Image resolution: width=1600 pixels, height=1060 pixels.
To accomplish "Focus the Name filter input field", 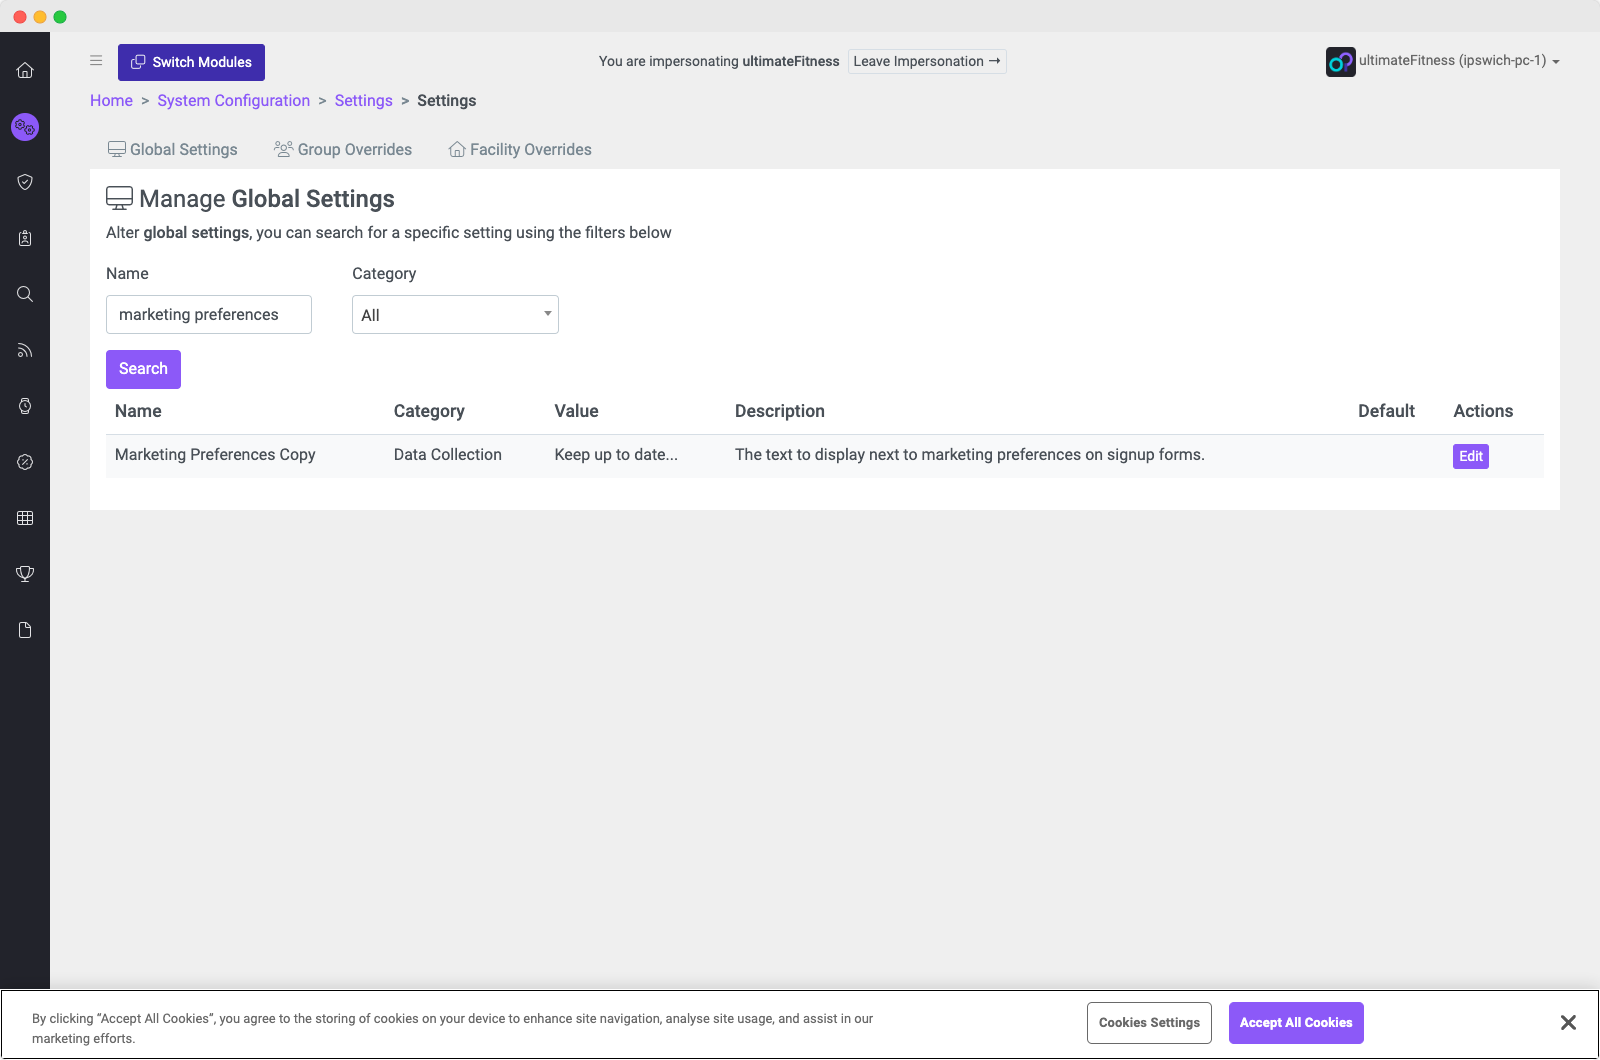I will point(209,314).
